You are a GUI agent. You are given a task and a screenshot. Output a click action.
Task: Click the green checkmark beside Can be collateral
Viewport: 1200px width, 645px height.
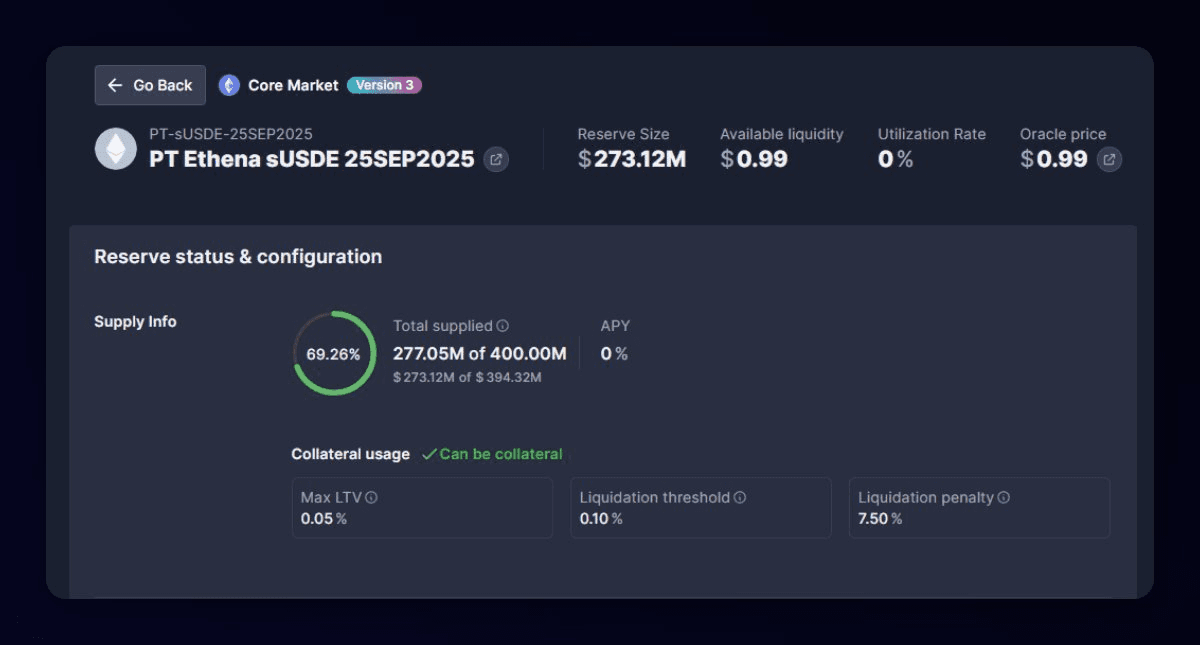coord(429,454)
